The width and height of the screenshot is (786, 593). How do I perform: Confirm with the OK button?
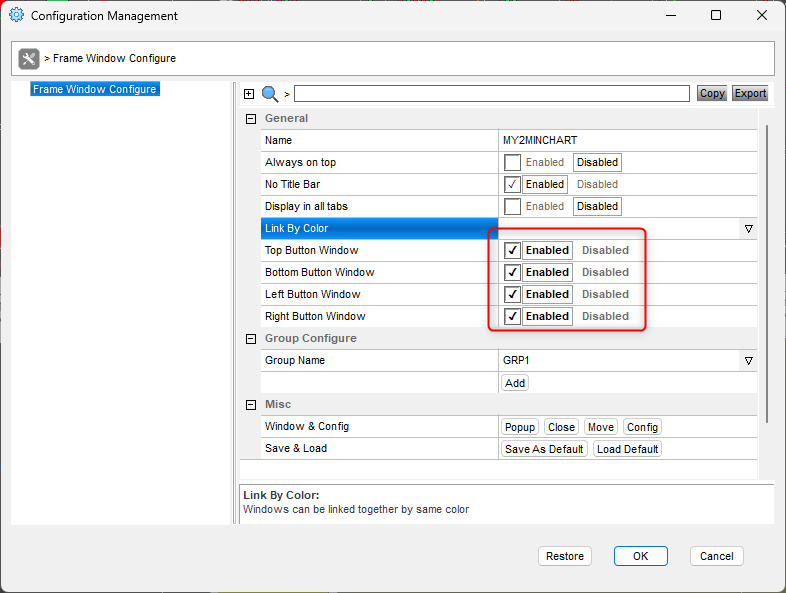coord(641,556)
